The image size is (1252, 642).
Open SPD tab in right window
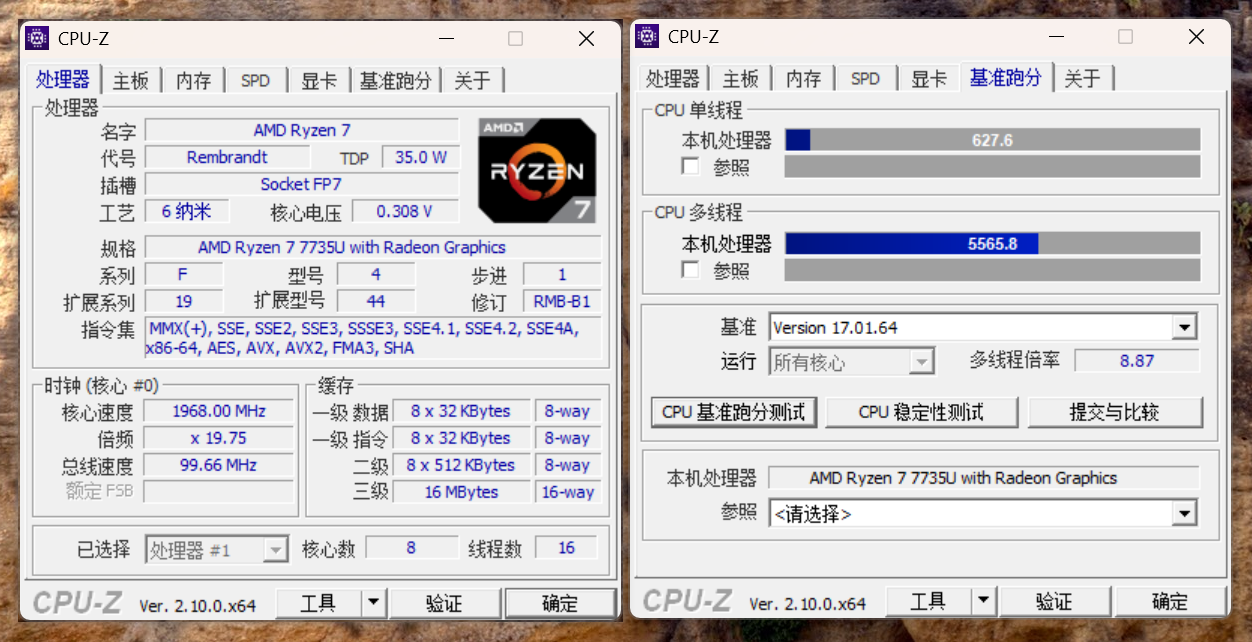coord(865,79)
